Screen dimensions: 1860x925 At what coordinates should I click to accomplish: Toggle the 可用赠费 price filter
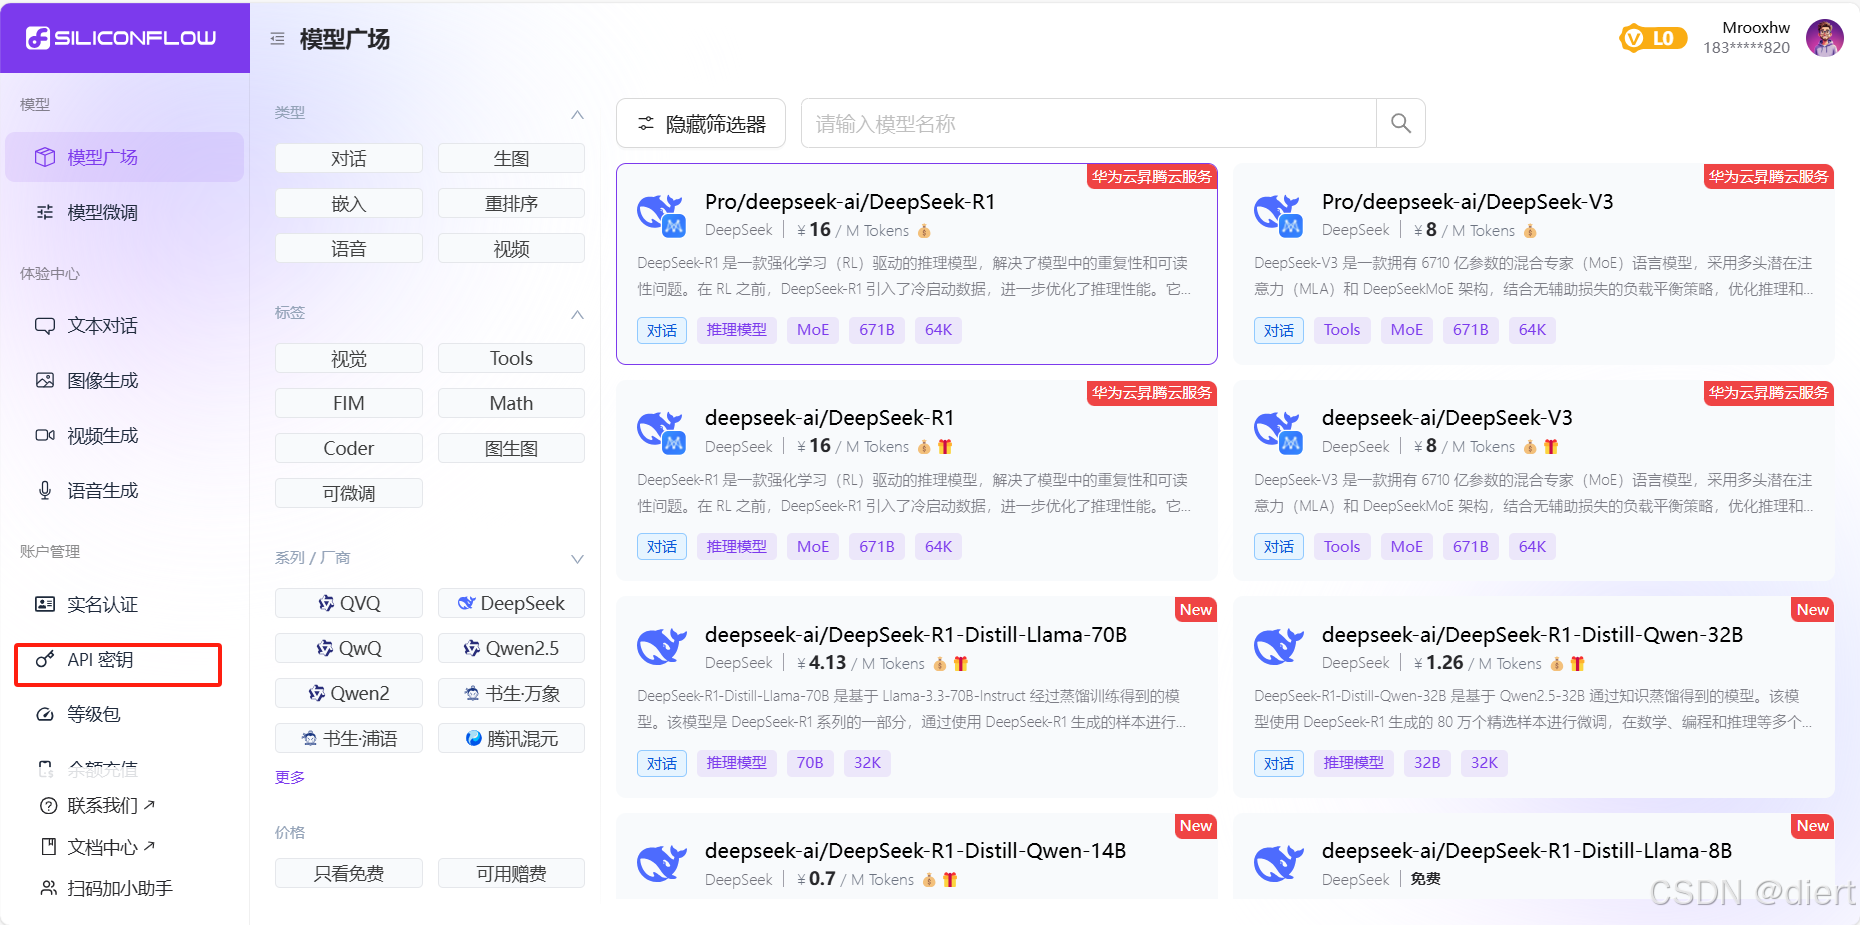(x=511, y=873)
